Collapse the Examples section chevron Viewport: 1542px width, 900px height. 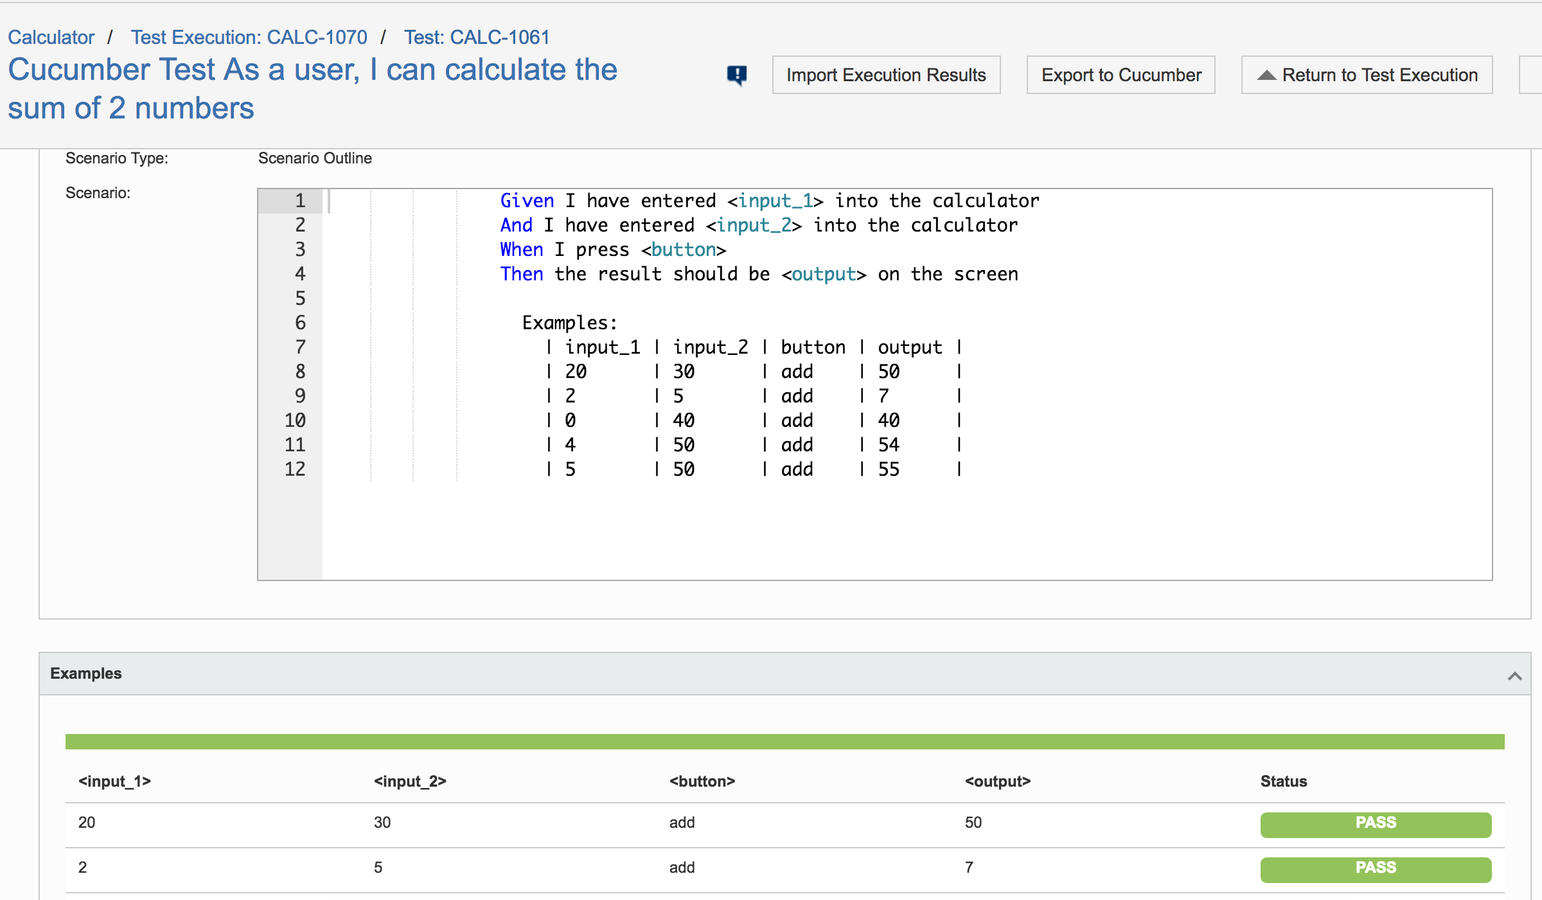[1514, 676]
